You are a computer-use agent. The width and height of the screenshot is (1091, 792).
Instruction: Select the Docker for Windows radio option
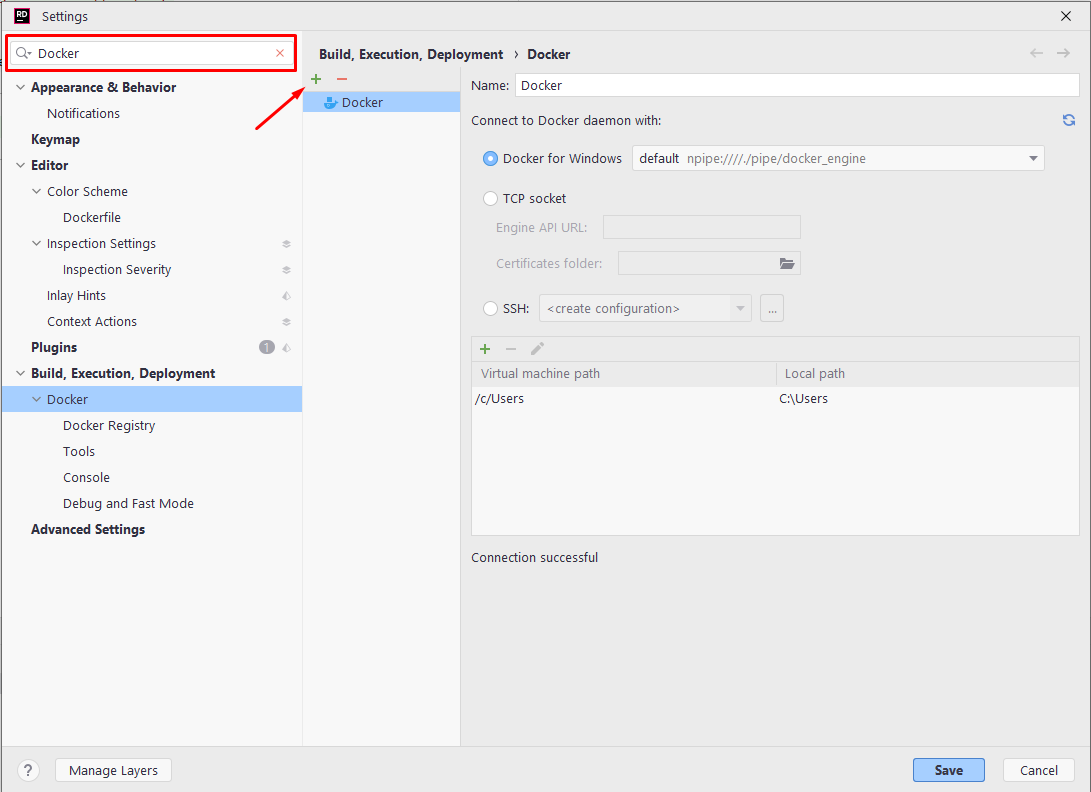(491, 159)
